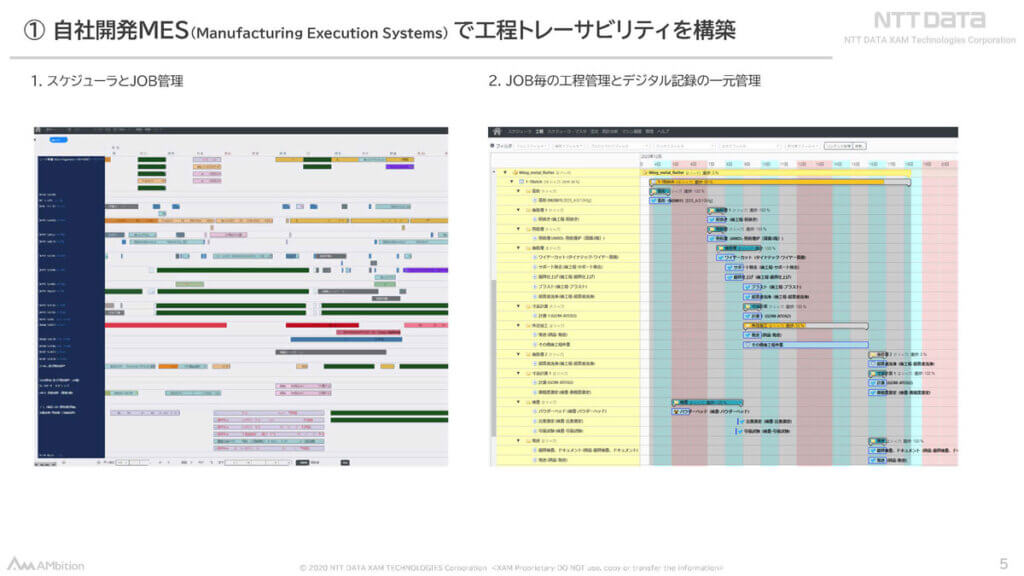Click the 検査 folder icon in the tree
Viewport: 1024px width, 576px height.
528,402
